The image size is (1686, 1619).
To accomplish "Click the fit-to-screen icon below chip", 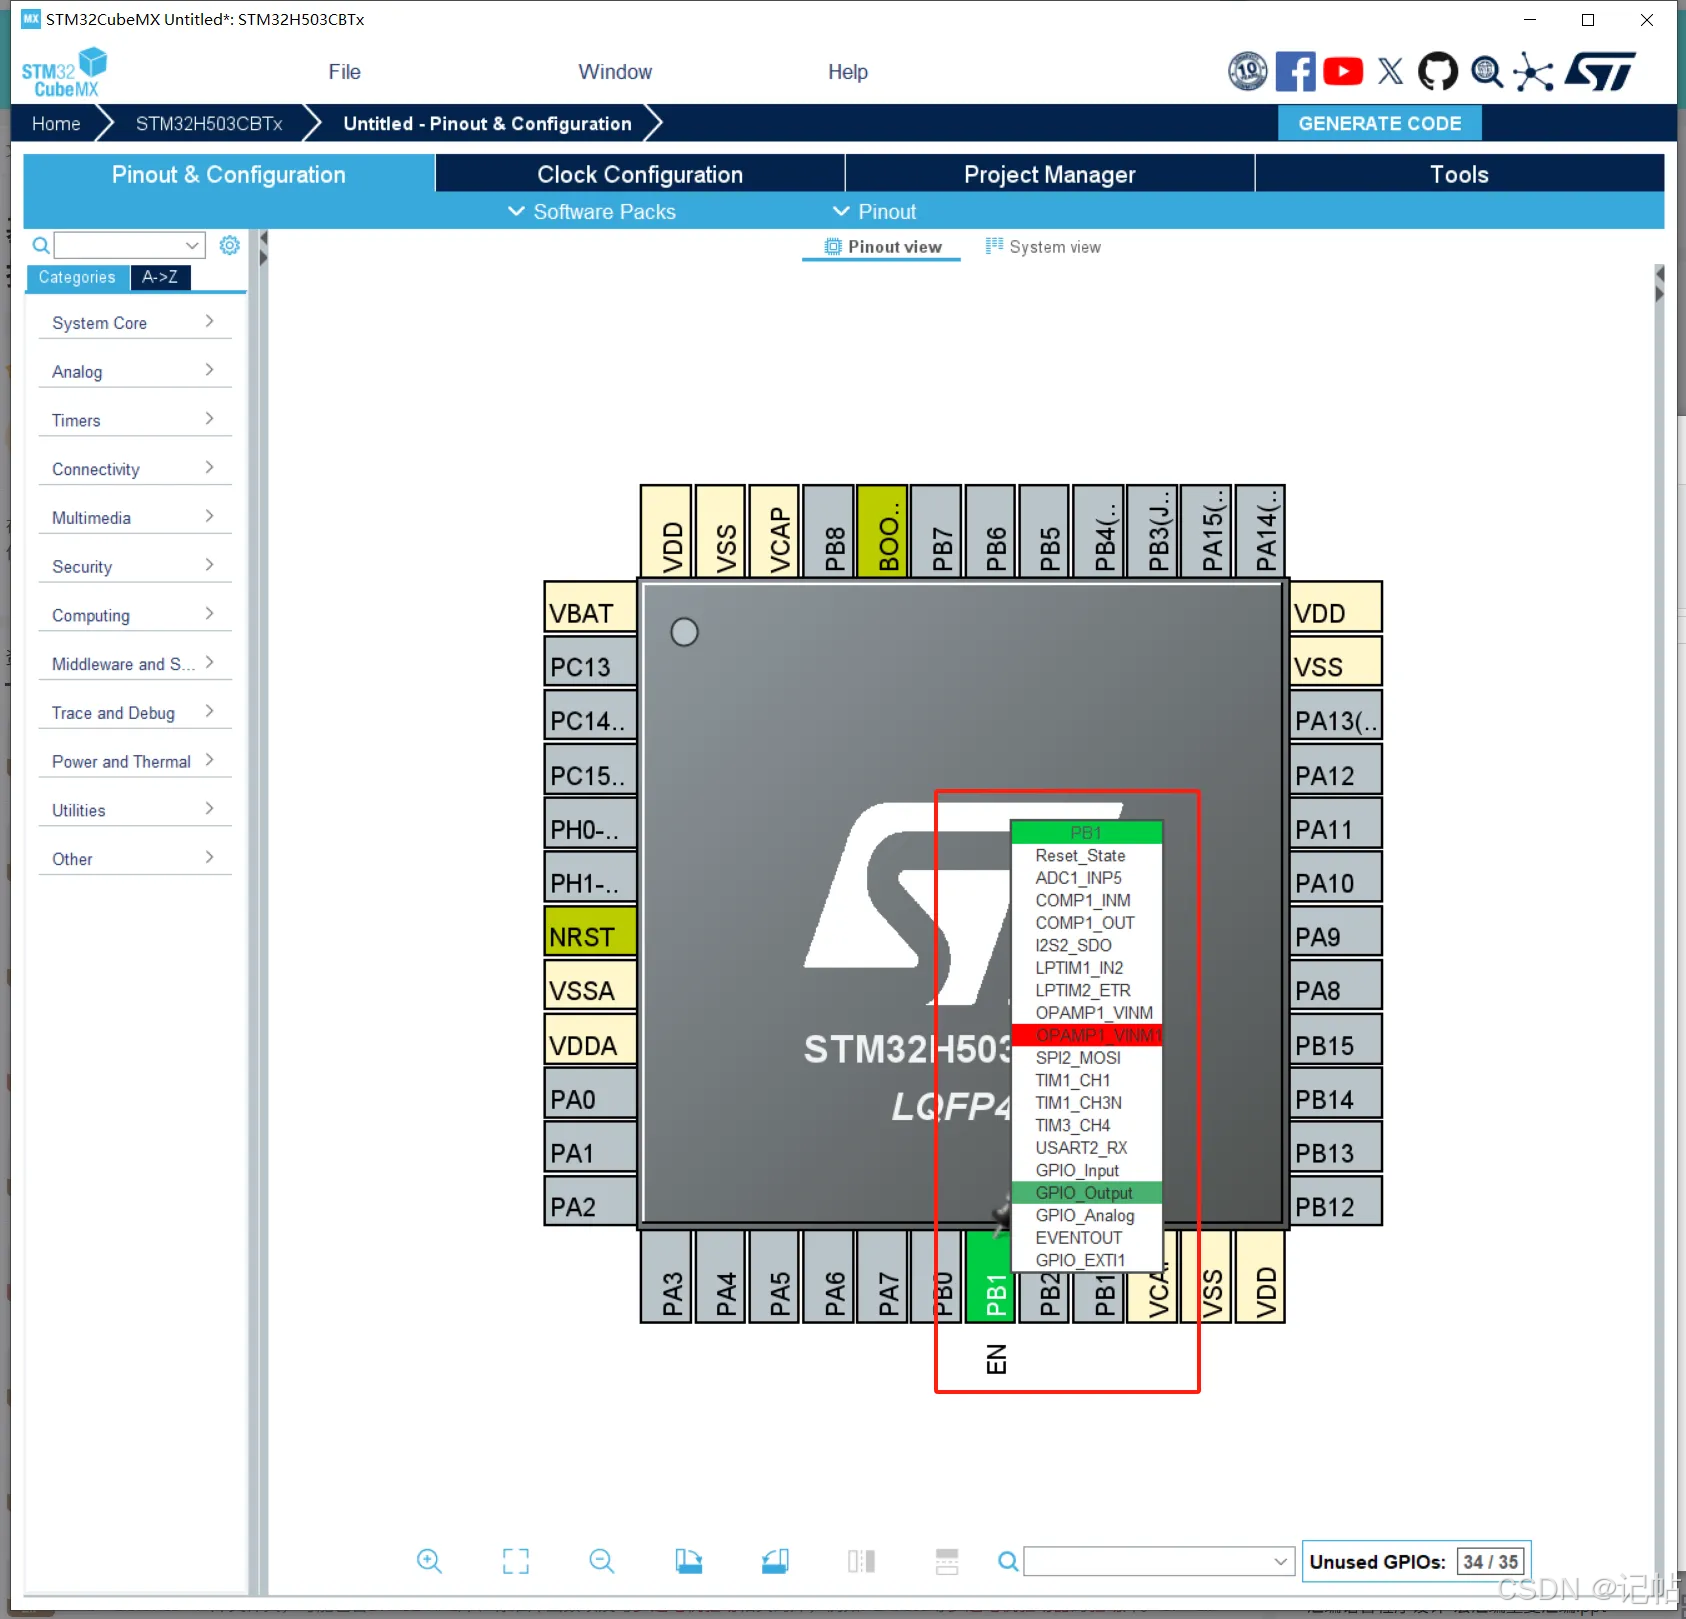I will (515, 1561).
